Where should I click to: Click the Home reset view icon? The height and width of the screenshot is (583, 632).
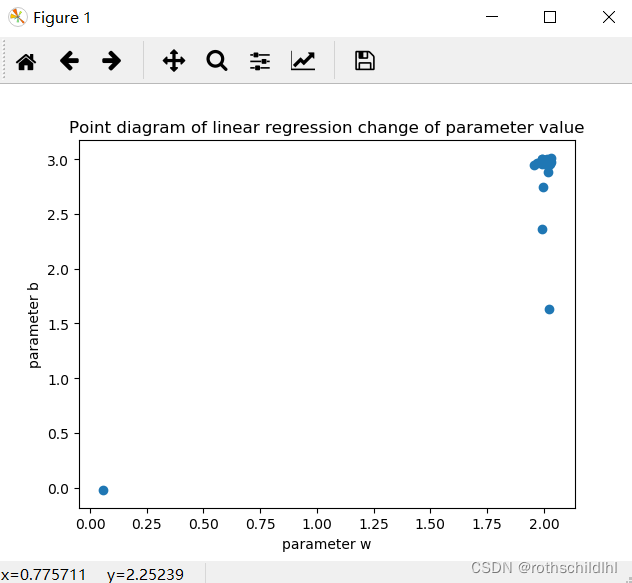tap(26, 61)
